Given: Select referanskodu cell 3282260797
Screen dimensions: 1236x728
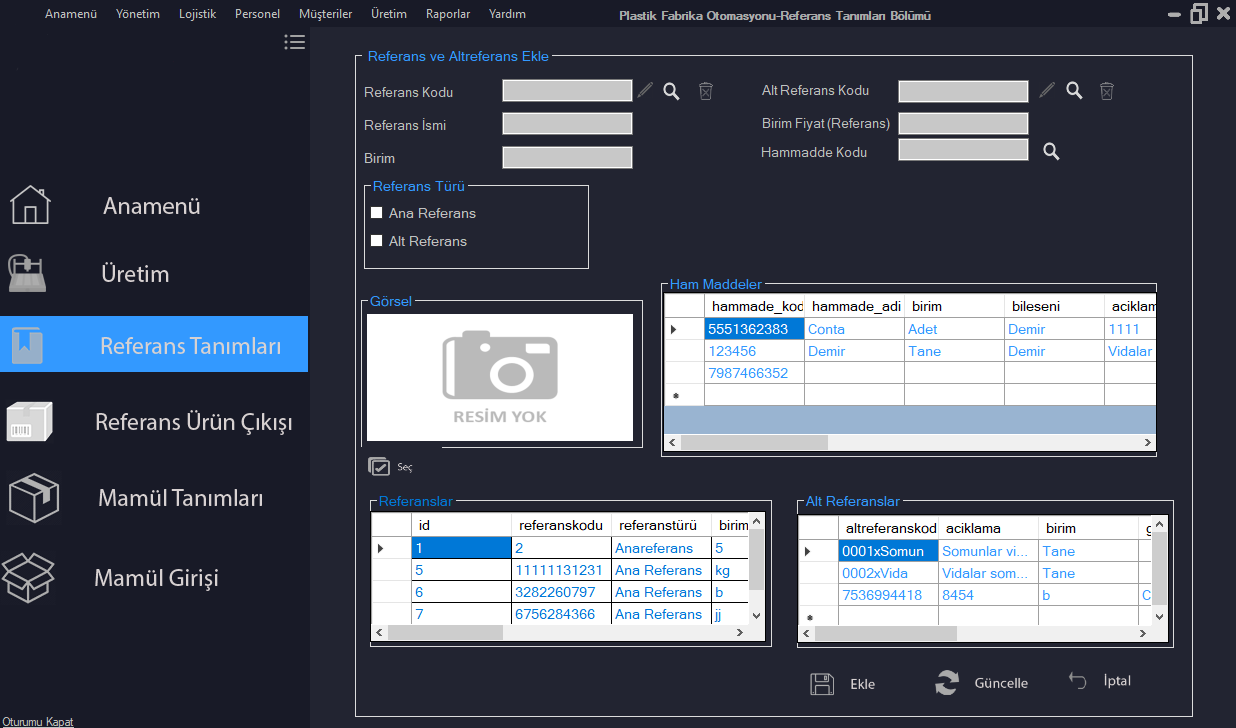Looking at the screenshot, I should 561,592.
